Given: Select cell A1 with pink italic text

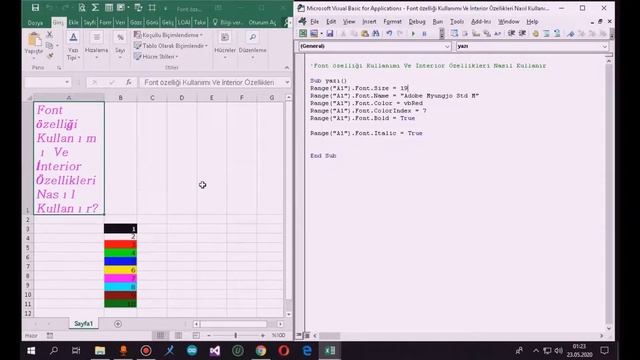Looking at the screenshot, I should (x=69, y=158).
